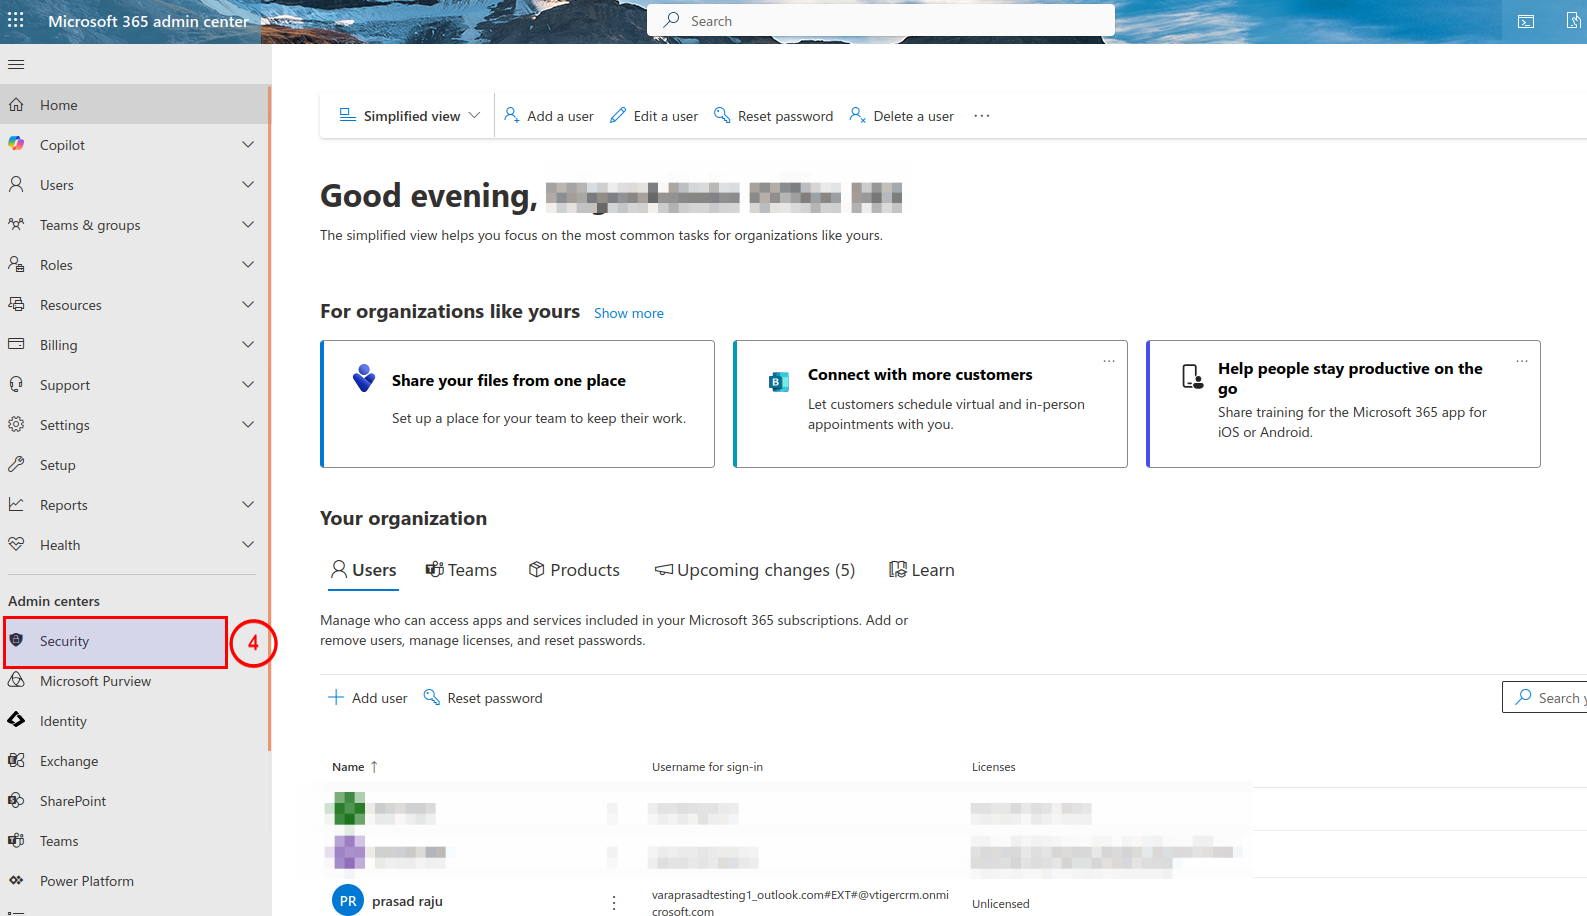The width and height of the screenshot is (1587, 916).
Task: Expand the Copilot chevron
Action: coord(248,145)
